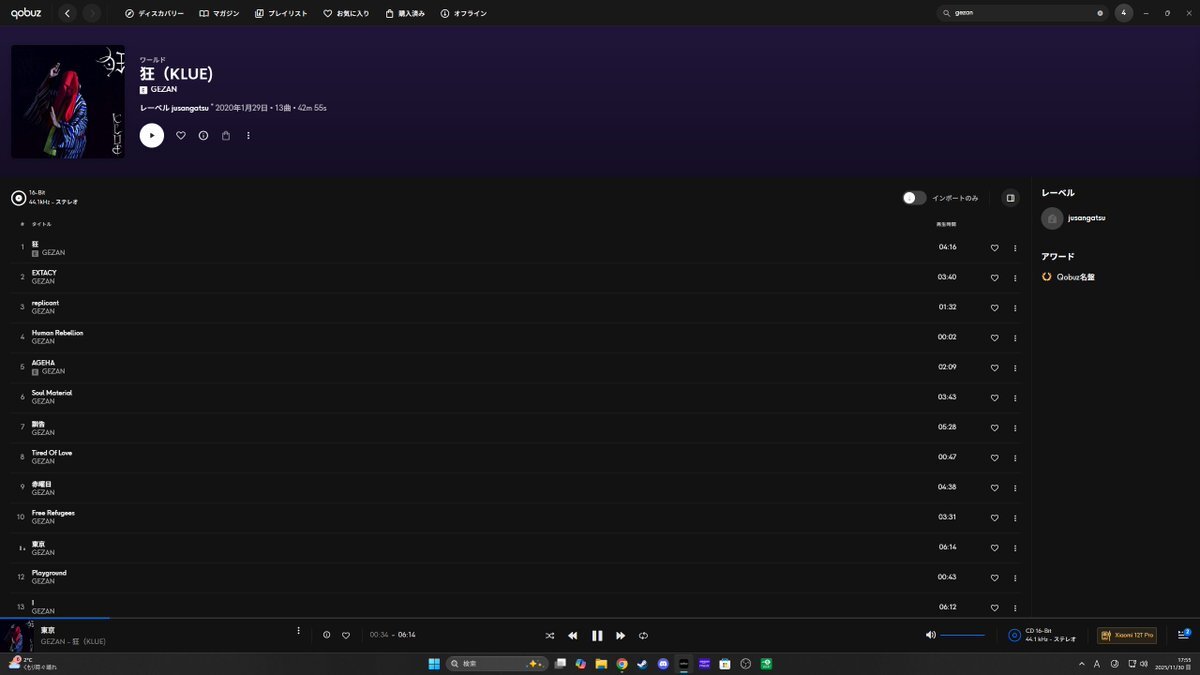Image resolution: width=1200 pixels, height=675 pixels.
Task: Skip to the next track
Action: tap(620, 635)
